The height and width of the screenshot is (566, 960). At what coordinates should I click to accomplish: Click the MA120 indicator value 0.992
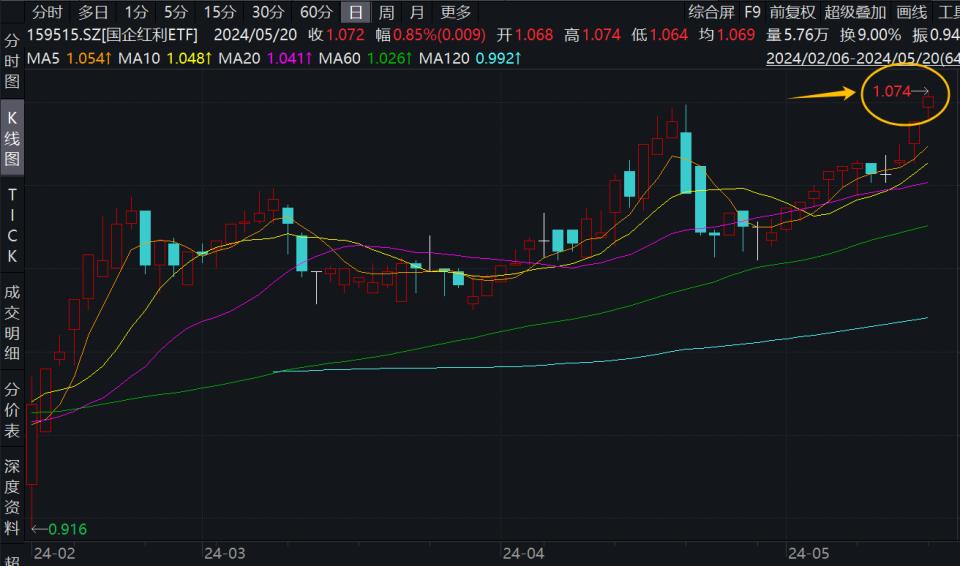[x=499, y=59]
